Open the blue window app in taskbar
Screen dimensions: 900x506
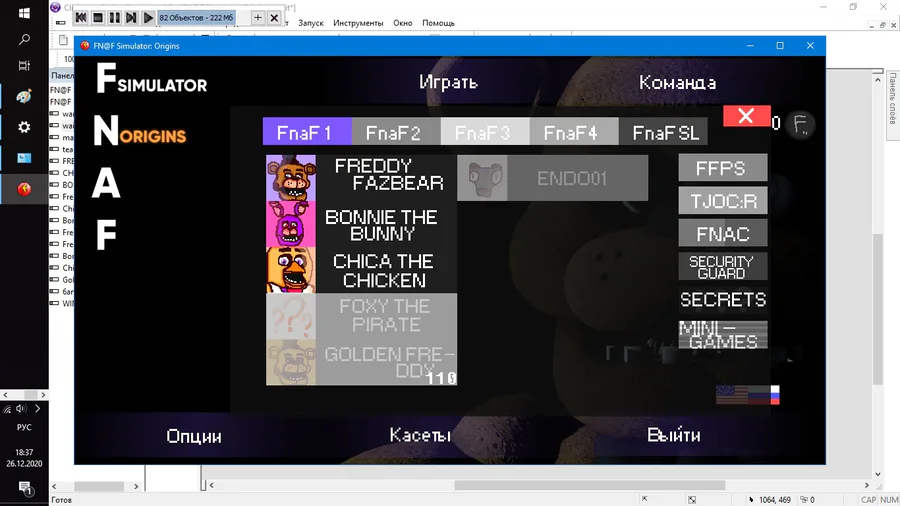[x=24, y=158]
